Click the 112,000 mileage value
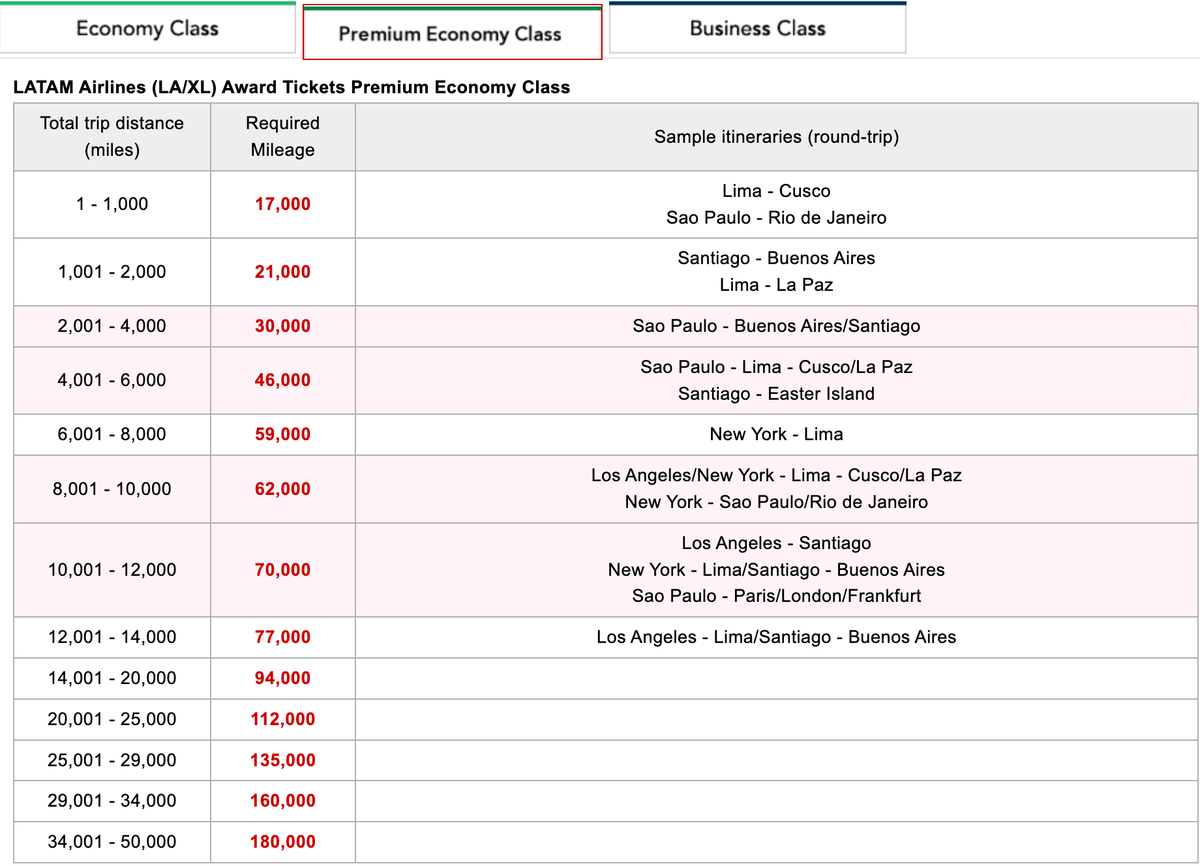 click(x=283, y=719)
